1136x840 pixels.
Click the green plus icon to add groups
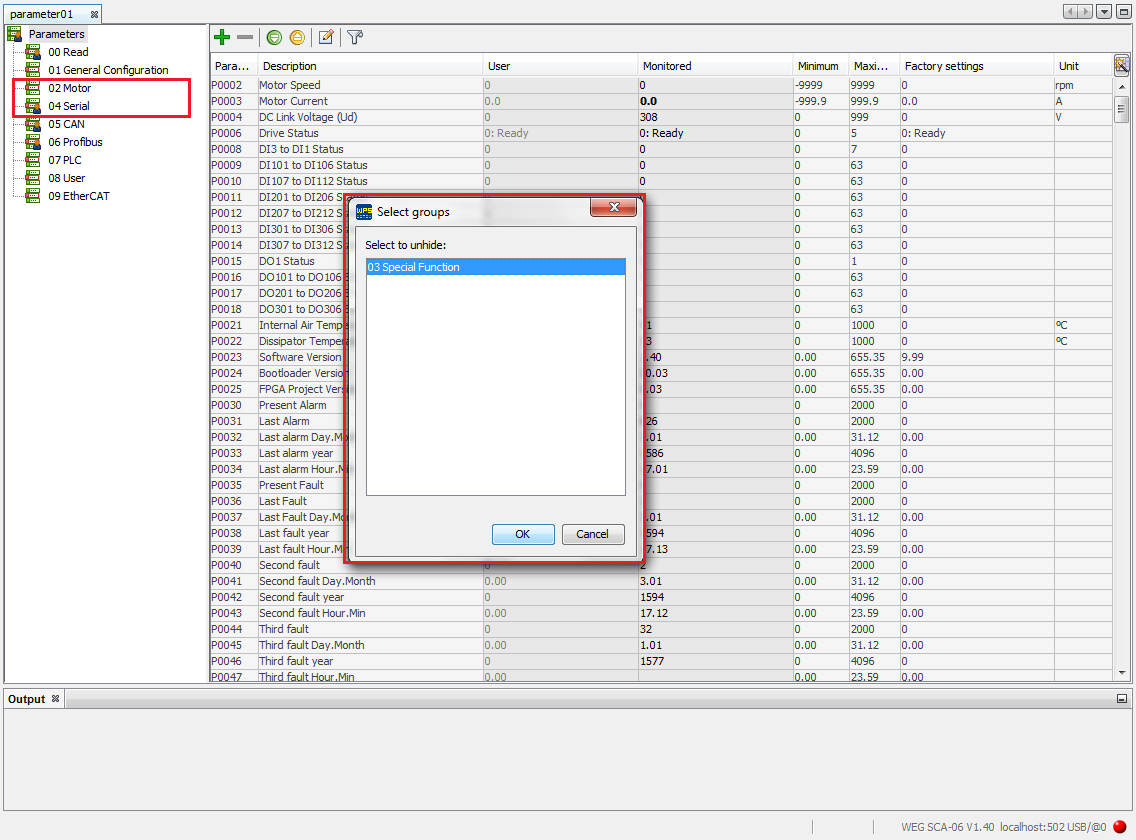pyautogui.click(x=221, y=37)
